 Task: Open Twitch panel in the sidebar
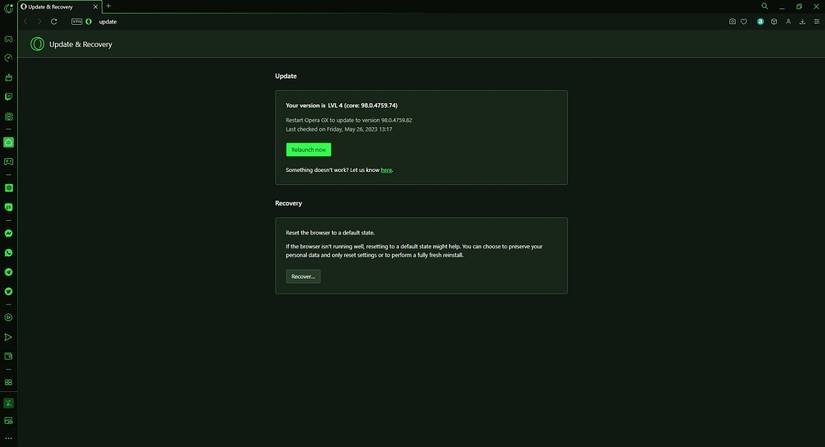tap(8, 97)
